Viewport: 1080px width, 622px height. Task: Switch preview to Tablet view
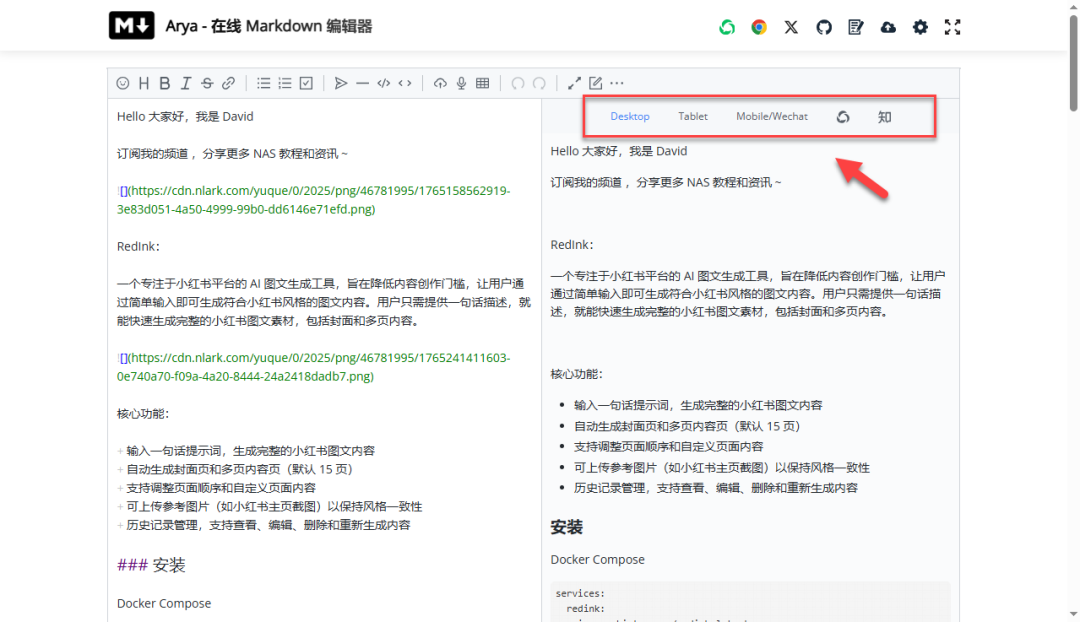pos(692,117)
